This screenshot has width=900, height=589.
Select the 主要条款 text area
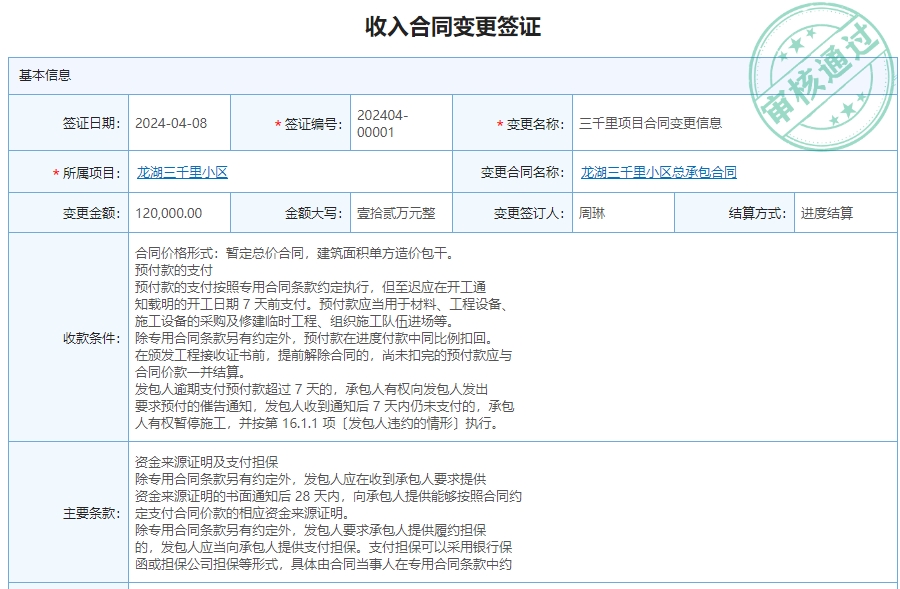click(x=450, y=512)
